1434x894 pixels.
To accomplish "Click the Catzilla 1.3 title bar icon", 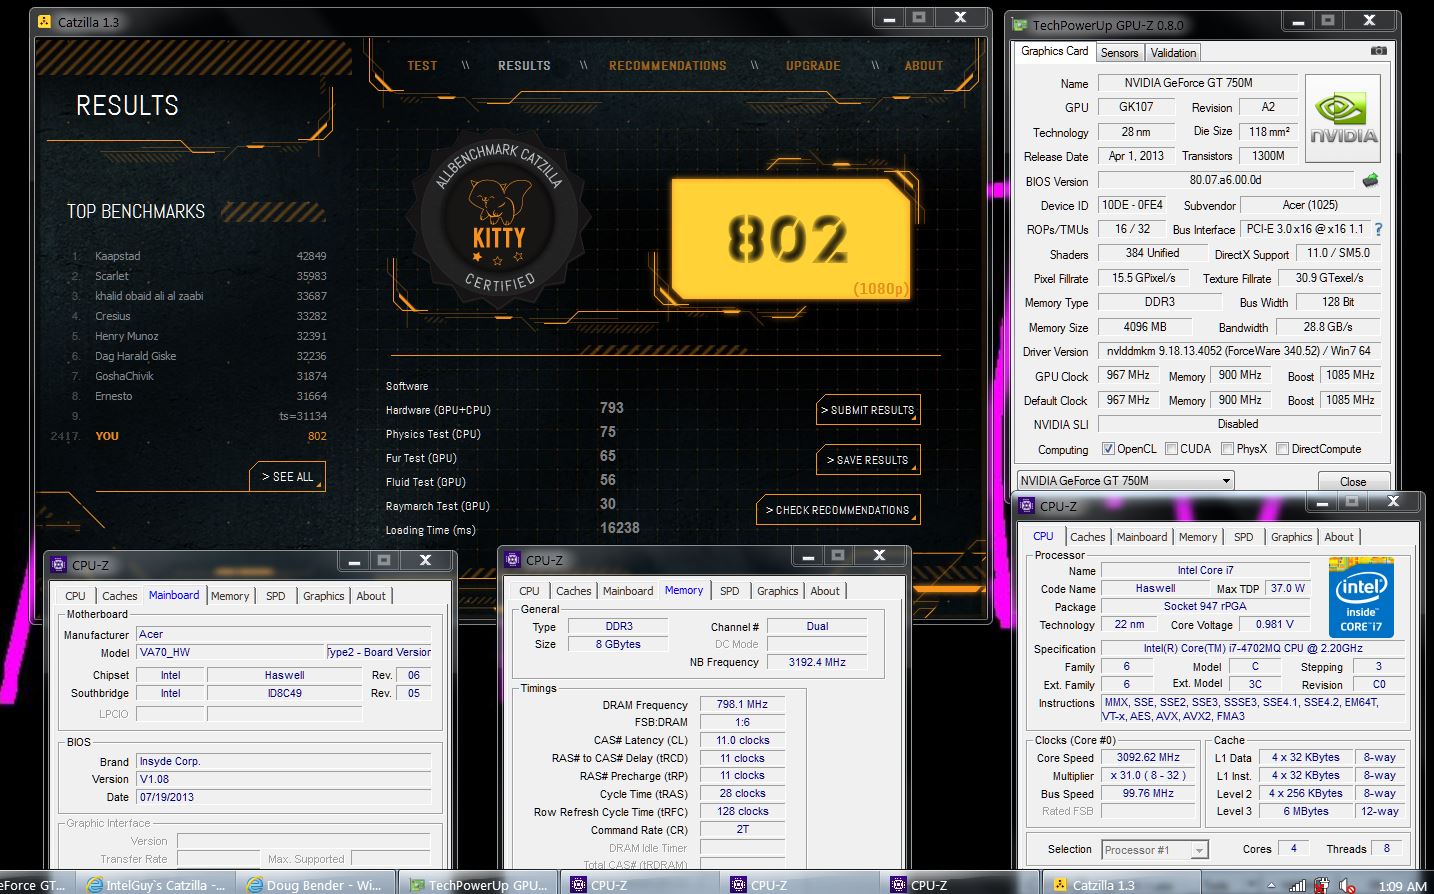I will [x=43, y=21].
